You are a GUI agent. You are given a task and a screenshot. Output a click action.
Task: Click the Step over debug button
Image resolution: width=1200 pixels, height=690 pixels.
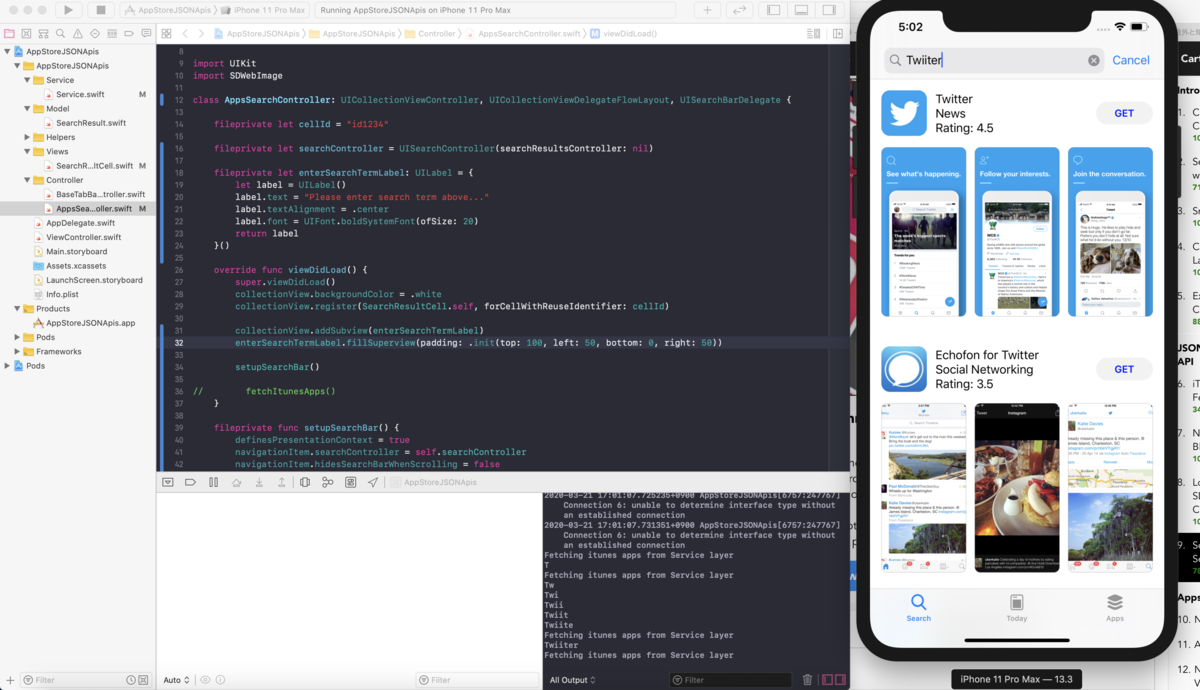tap(236, 482)
